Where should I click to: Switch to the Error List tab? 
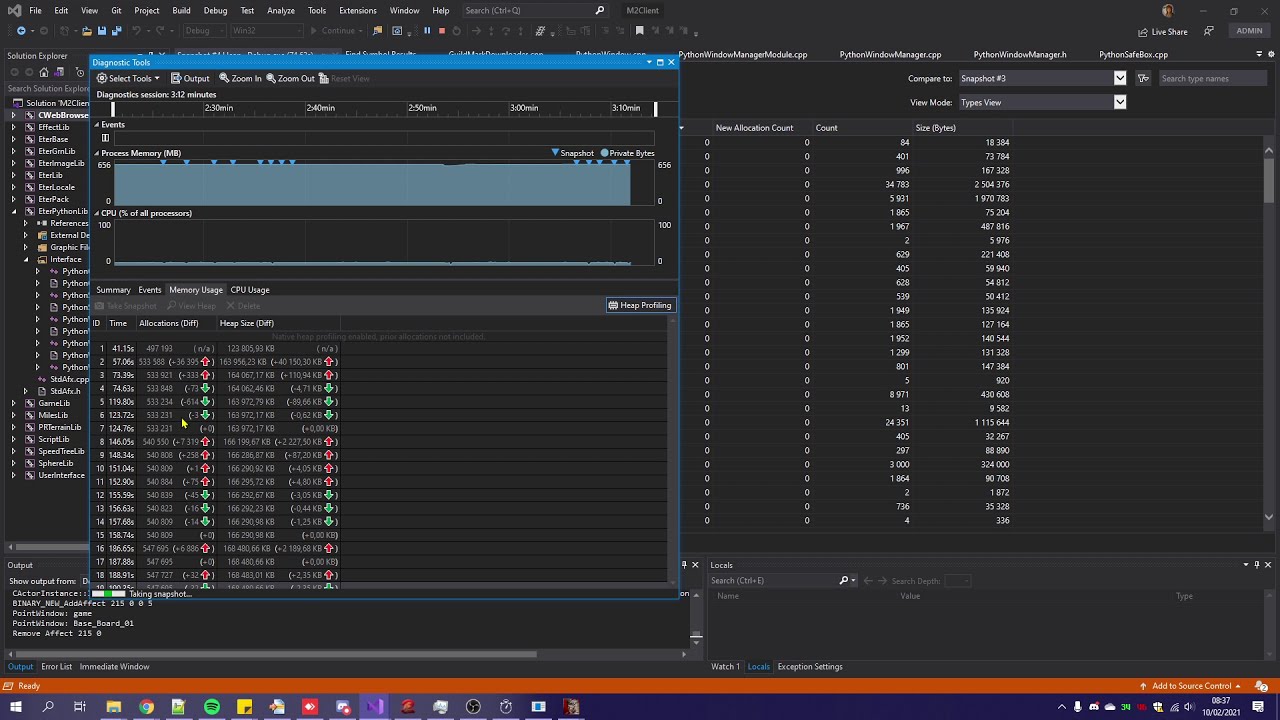[x=56, y=667]
